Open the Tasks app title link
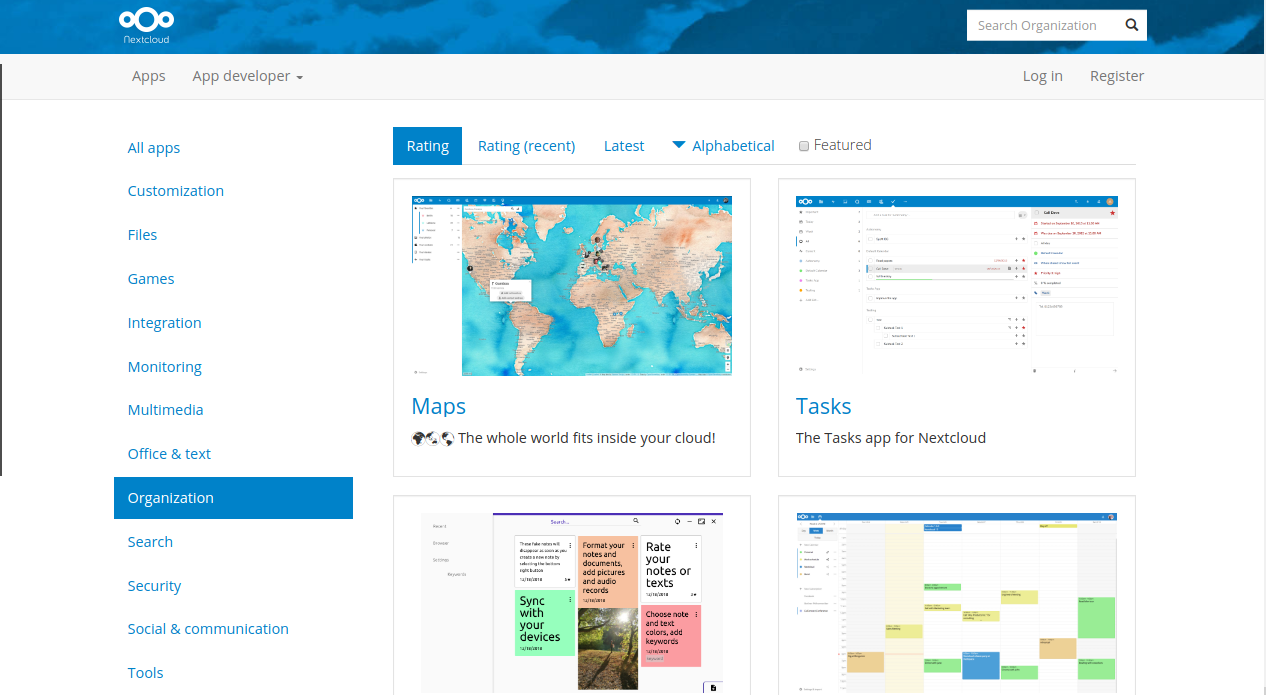Viewport: 1266px width, 695px height. (824, 406)
